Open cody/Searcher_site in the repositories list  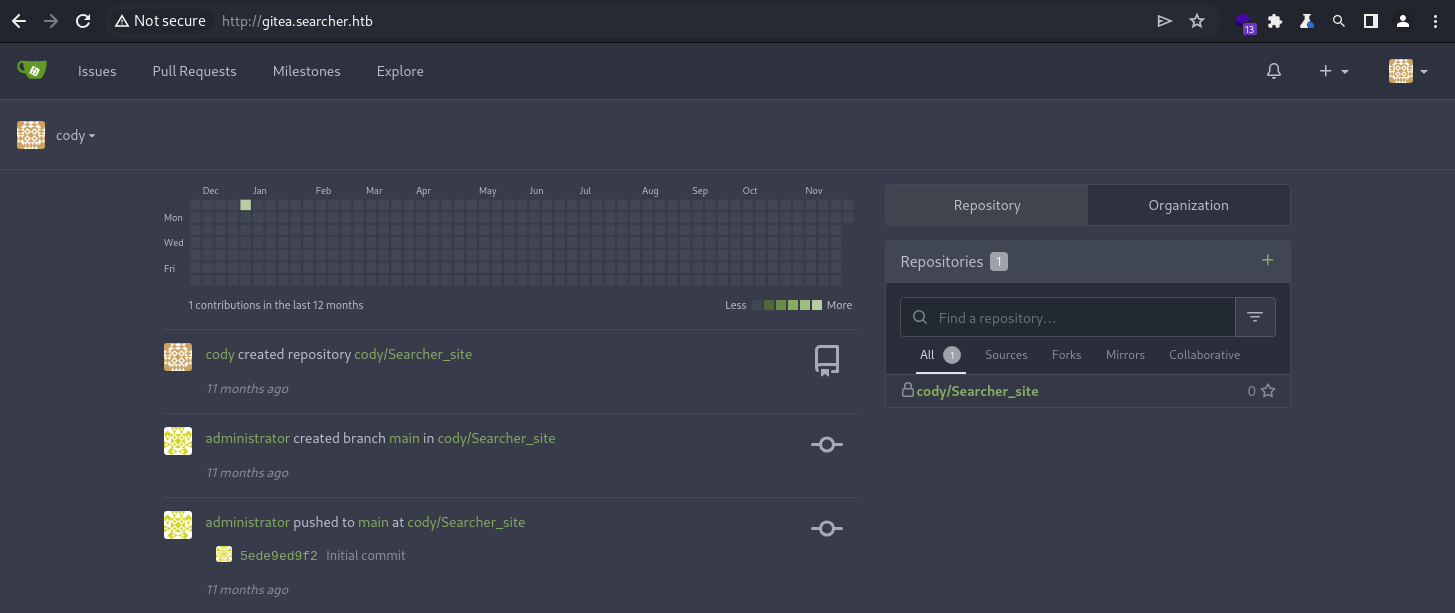click(977, 391)
